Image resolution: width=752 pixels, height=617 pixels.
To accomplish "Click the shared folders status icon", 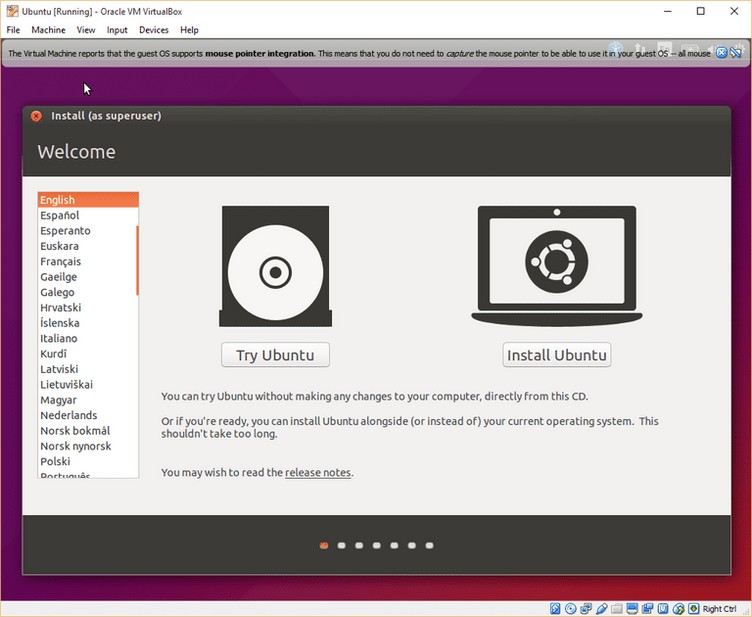I will click(617, 609).
